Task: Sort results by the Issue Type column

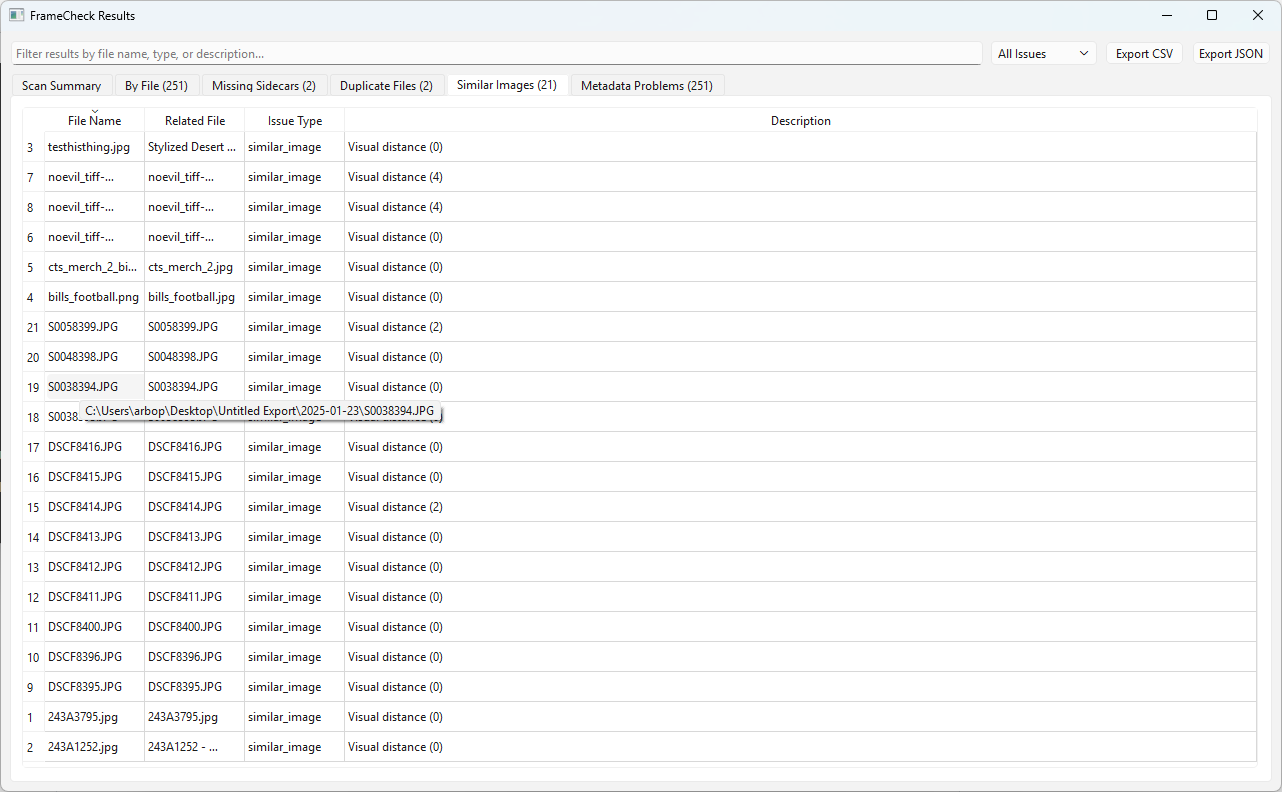Action: point(294,120)
